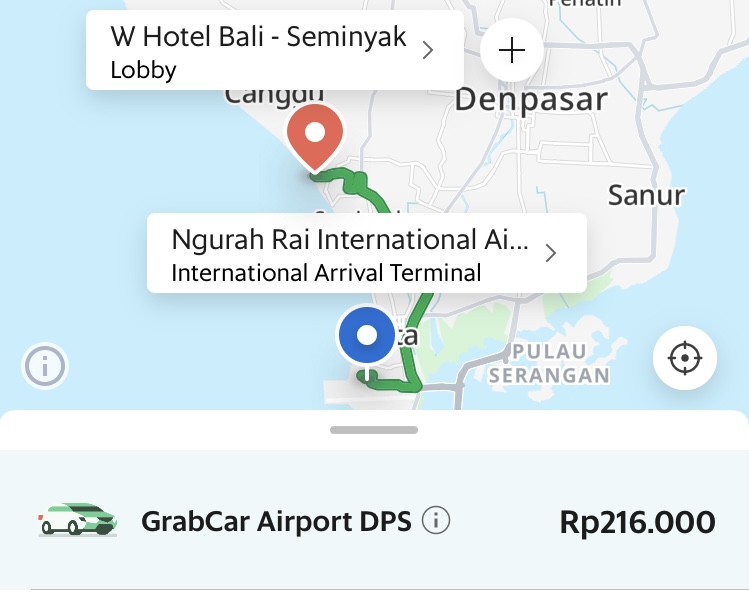Screen dimensions: 749x597
Task: Tap the Rp216.000 fare price
Action: 637,522
